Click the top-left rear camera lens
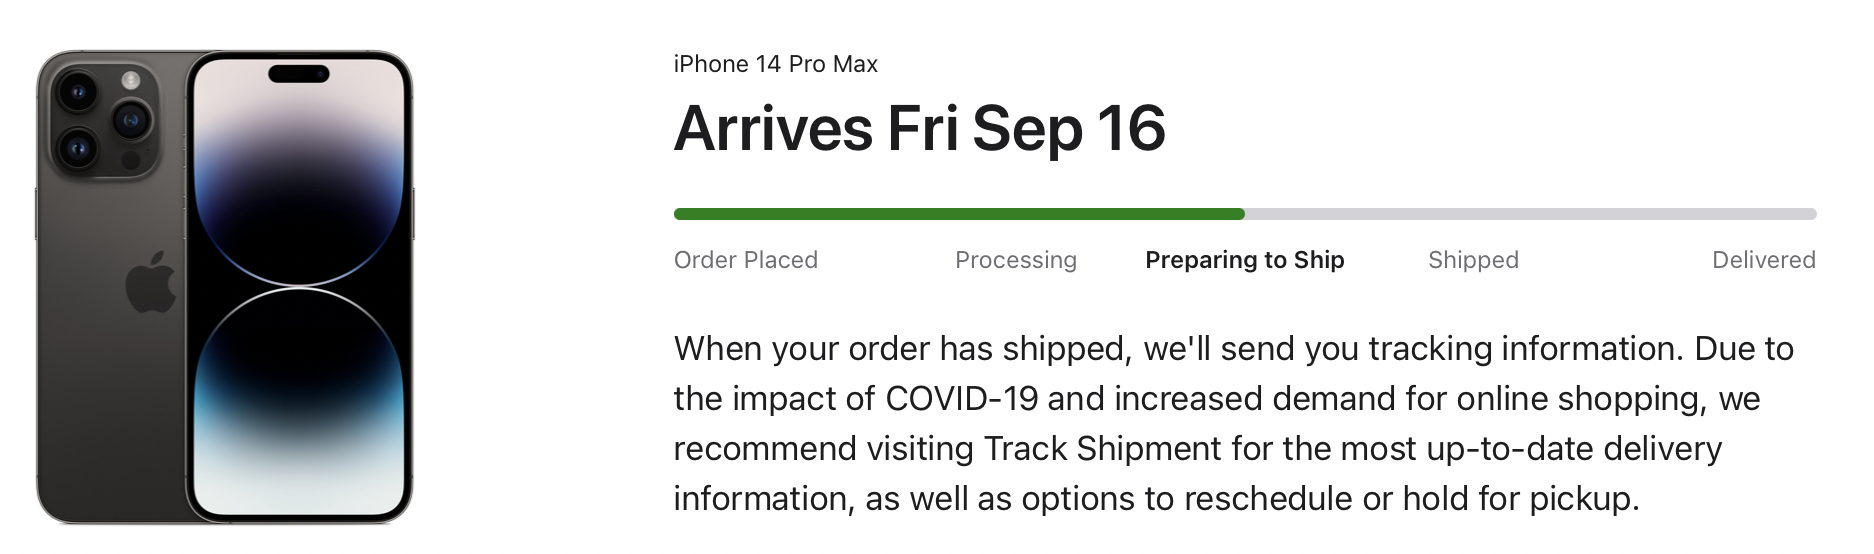The image size is (1874, 554). 77,94
